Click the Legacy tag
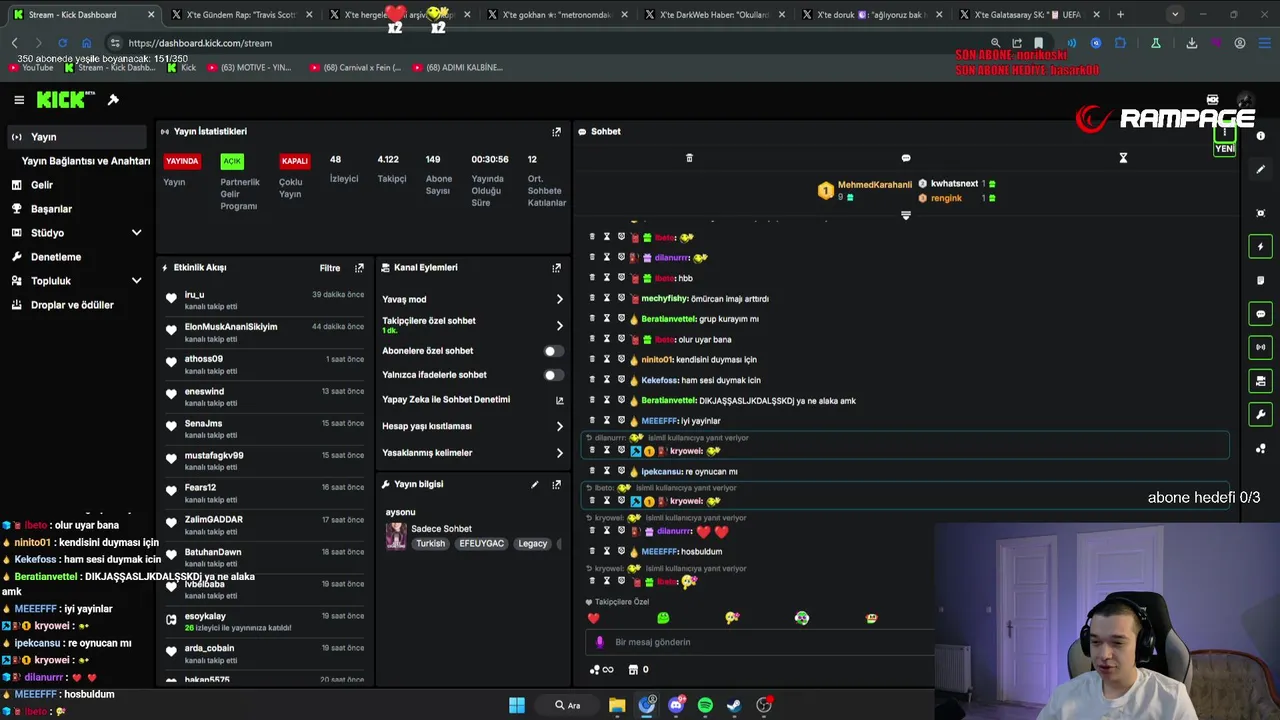 533,544
